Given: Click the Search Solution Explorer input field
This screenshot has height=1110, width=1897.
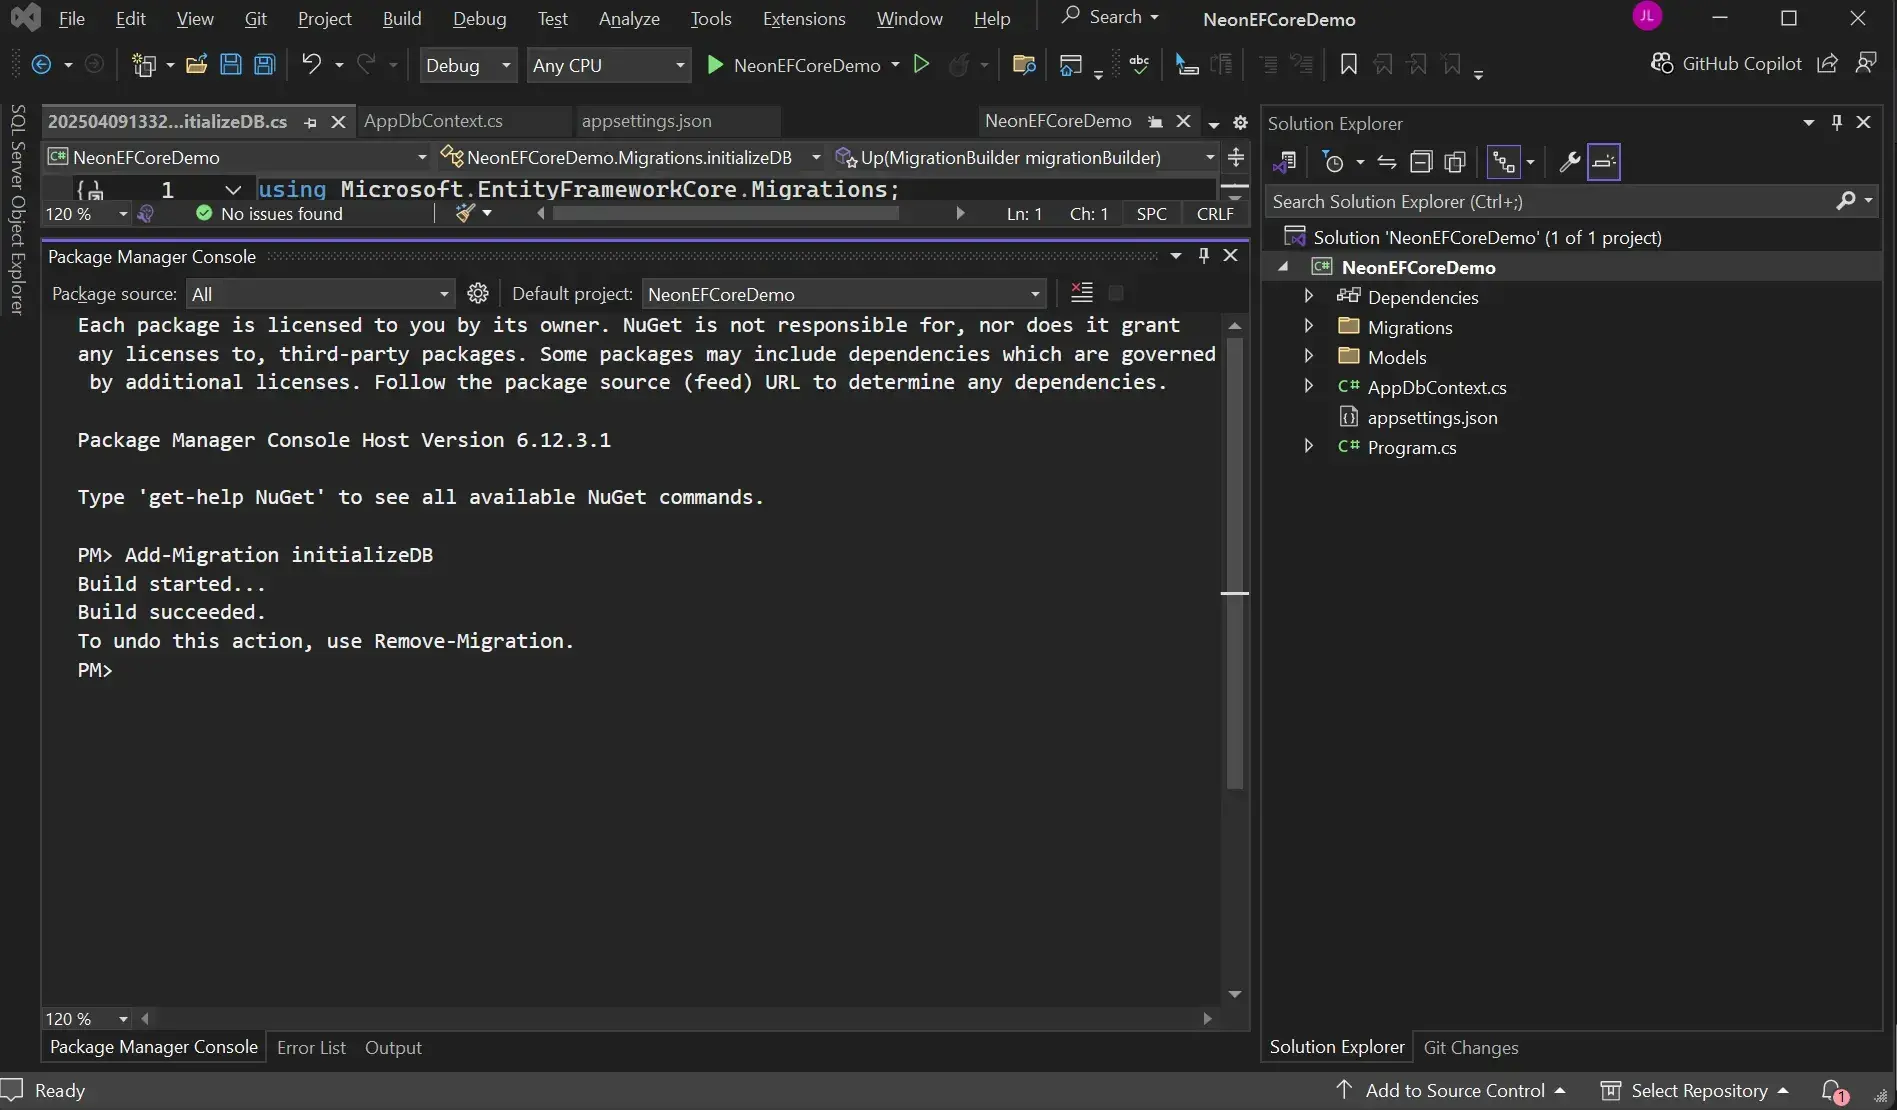Looking at the screenshot, I should pyautogui.click(x=1550, y=201).
